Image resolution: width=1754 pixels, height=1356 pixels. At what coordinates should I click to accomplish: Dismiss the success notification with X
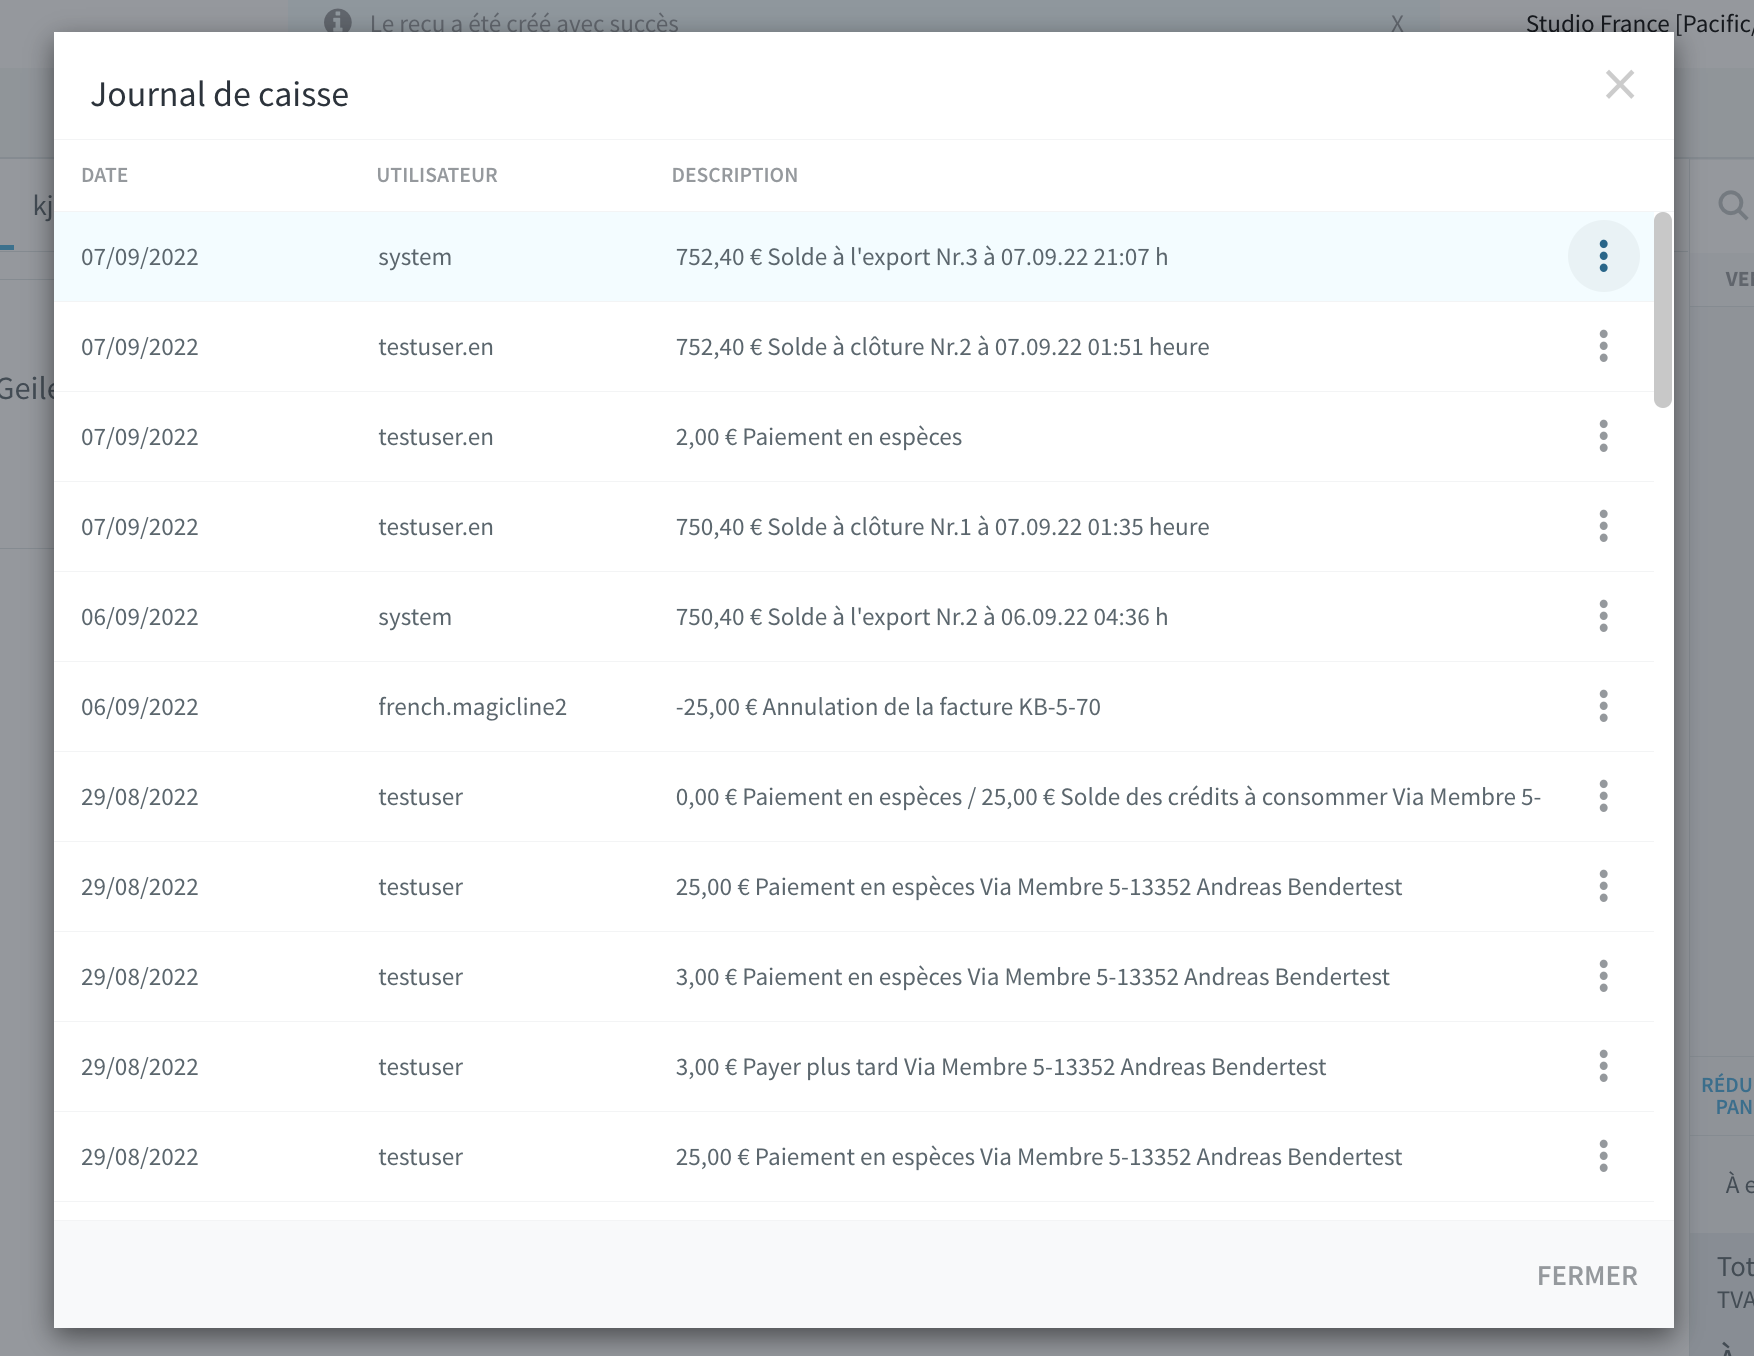tap(1397, 24)
